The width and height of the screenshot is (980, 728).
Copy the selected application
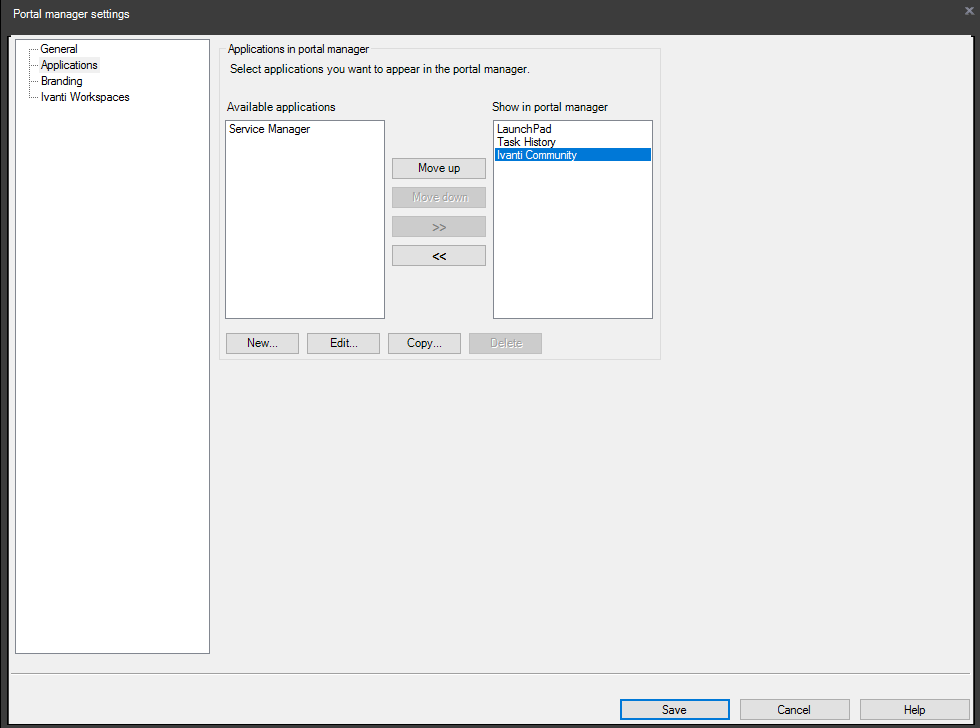(424, 343)
